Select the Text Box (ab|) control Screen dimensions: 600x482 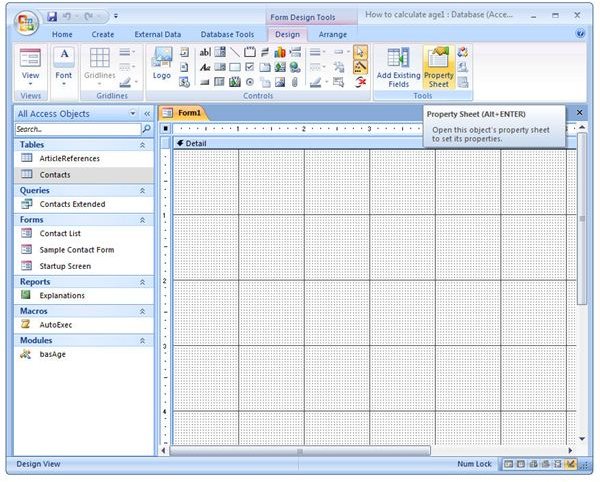pyautogui.click(x=205, y=52)
